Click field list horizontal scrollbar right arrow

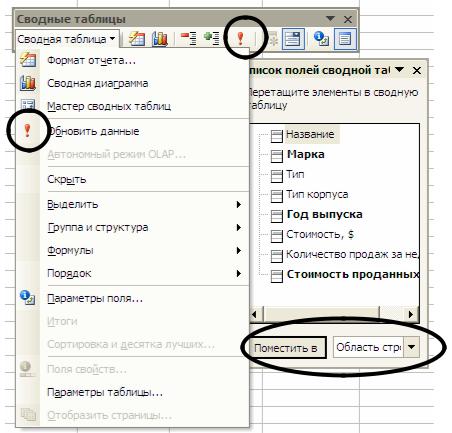click(411, 314)
